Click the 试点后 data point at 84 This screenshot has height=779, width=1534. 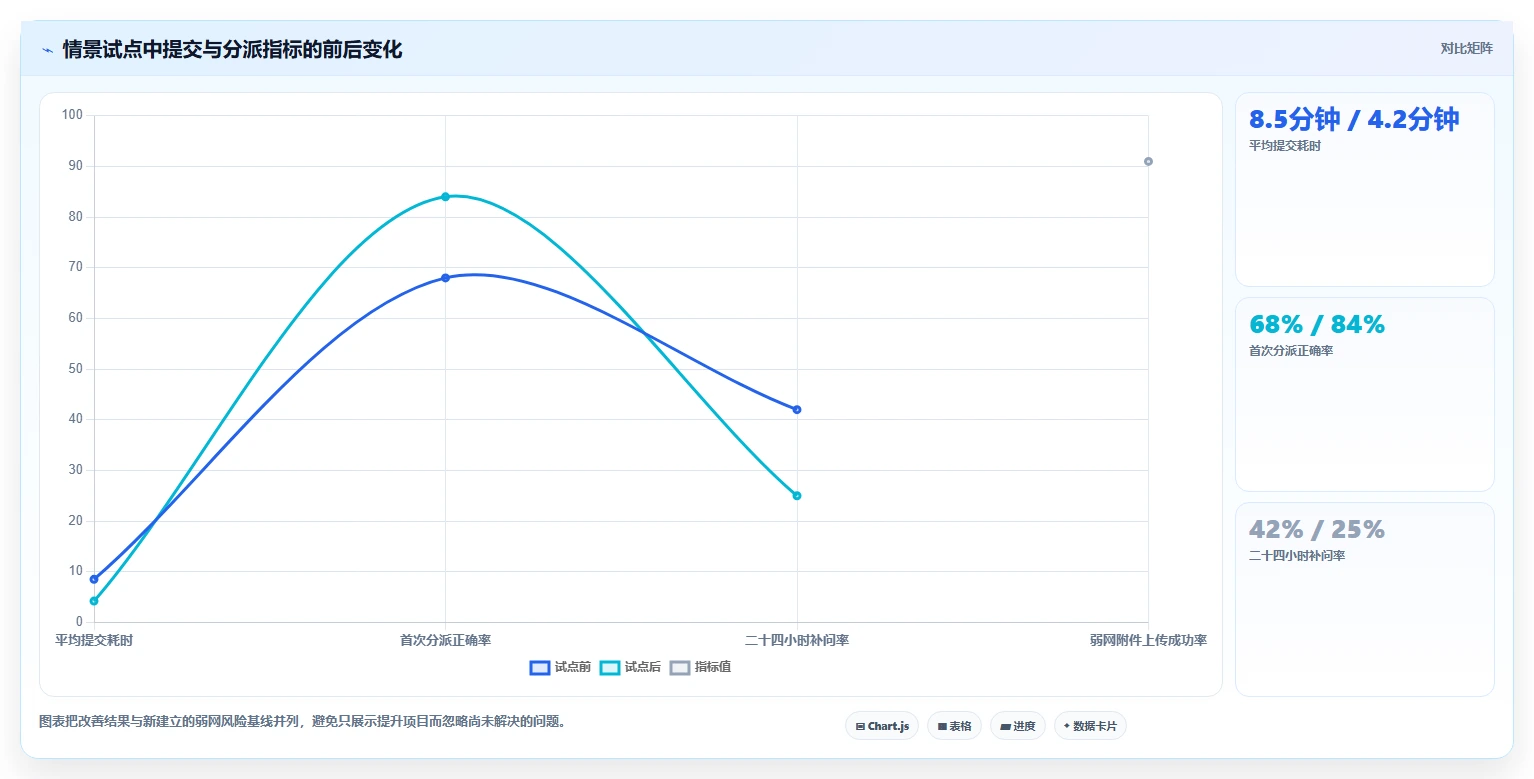445,196
